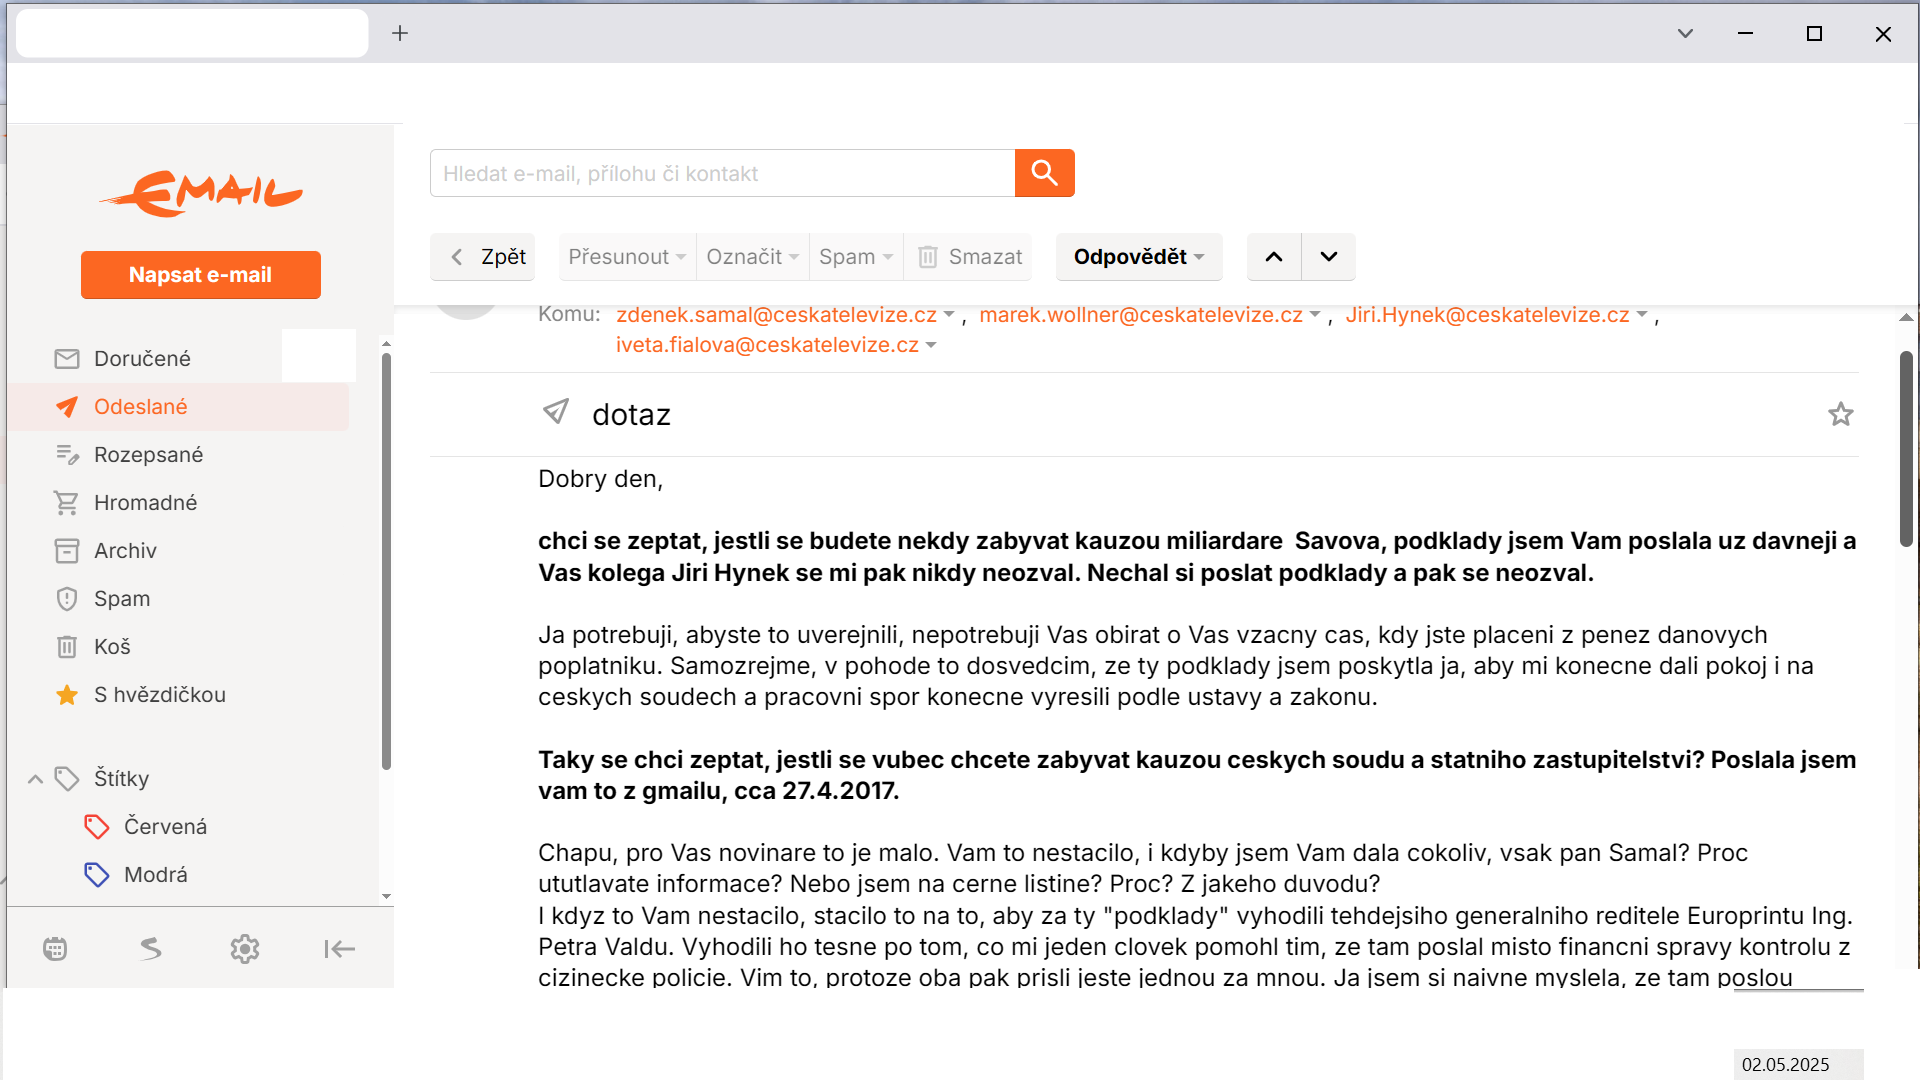
Task: Expand the dropdown arrow after iveta.fialova address
Action: click(x=931, y=345)
